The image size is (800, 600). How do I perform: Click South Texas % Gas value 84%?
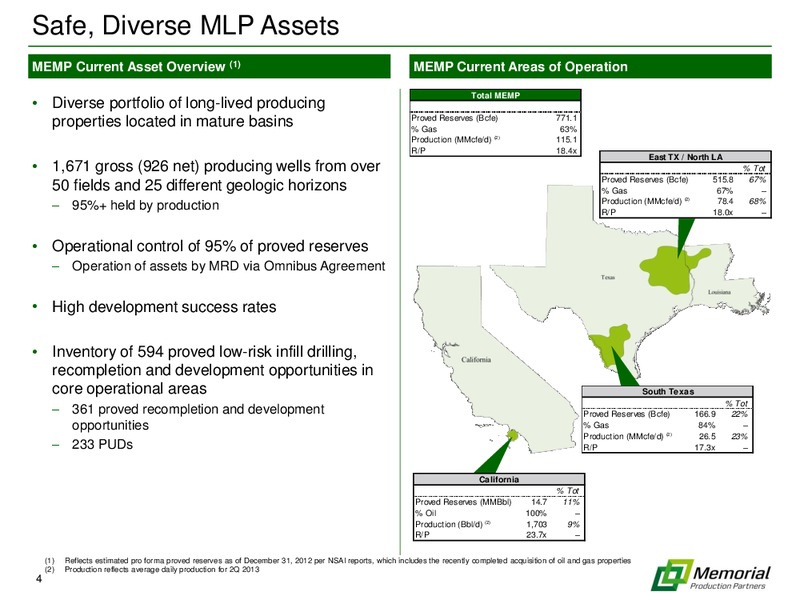707,425
